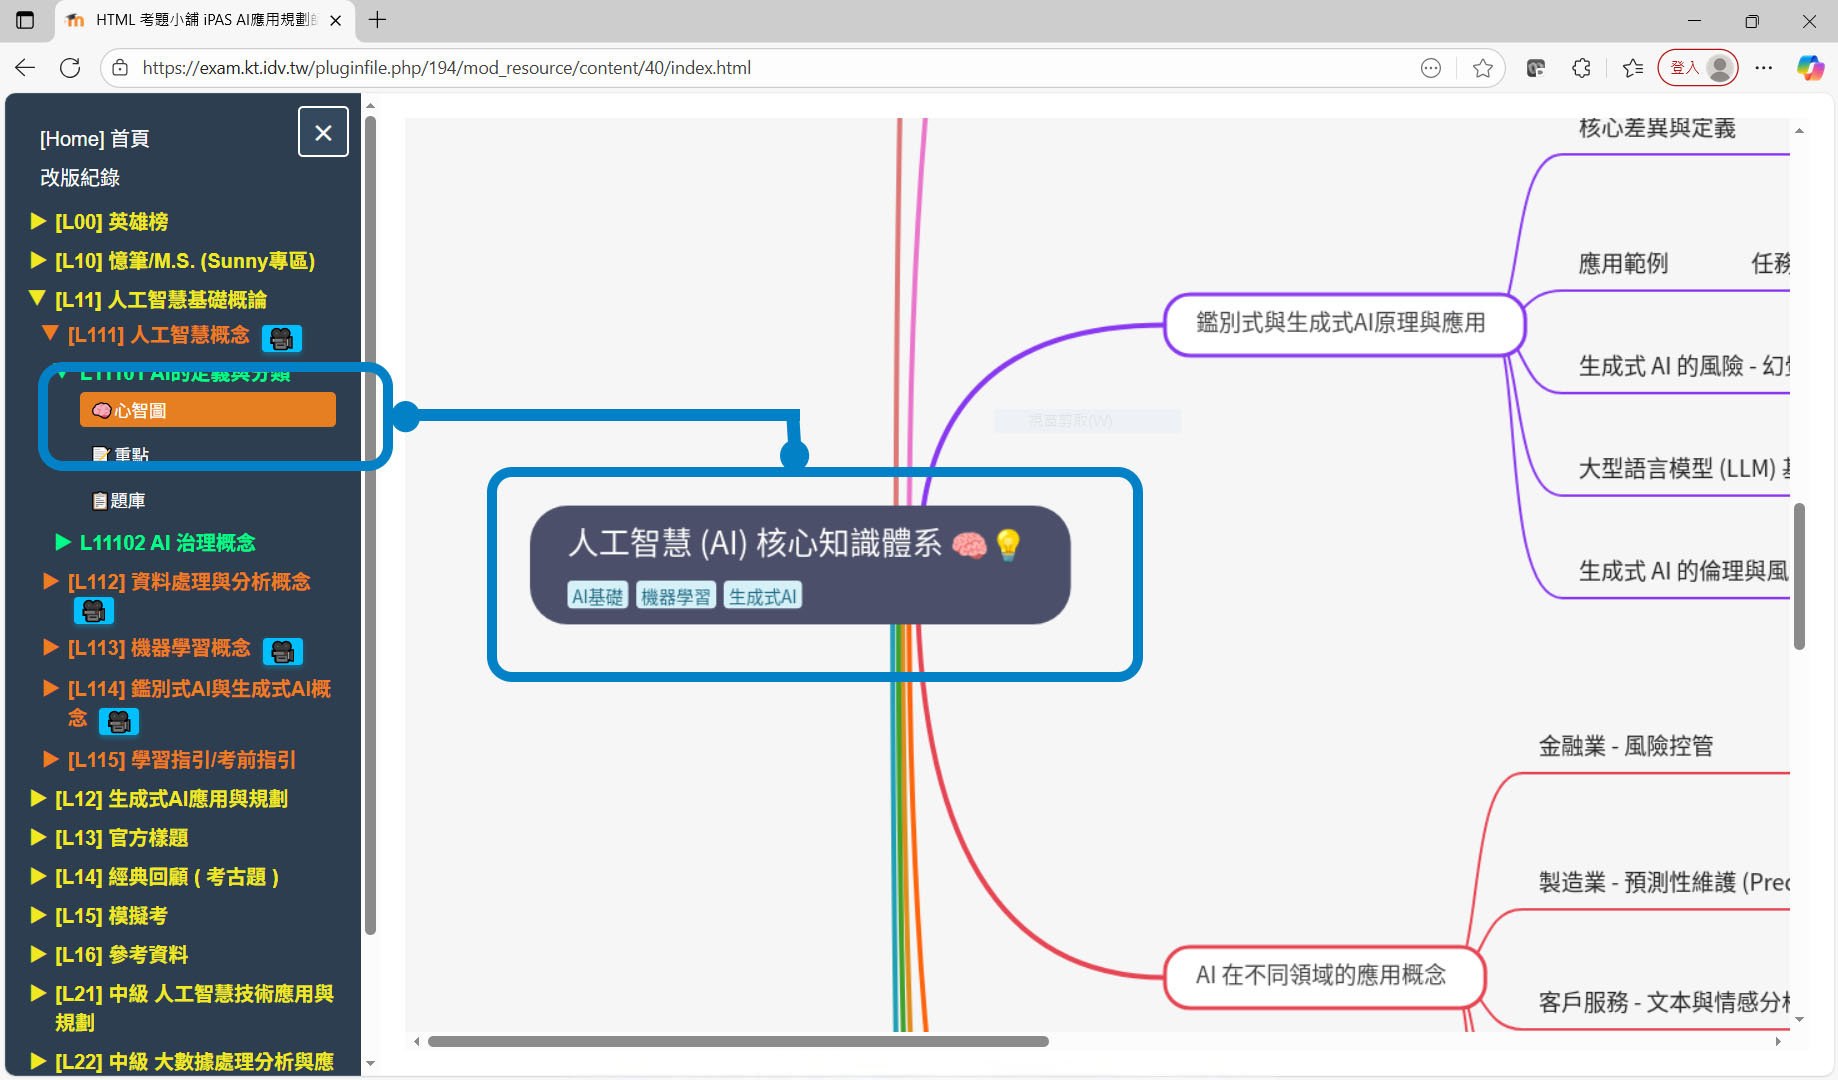Click the mind map horizontal scrollbar
Screen dimensions: 1838x1080
click(x=738, y=1042)
